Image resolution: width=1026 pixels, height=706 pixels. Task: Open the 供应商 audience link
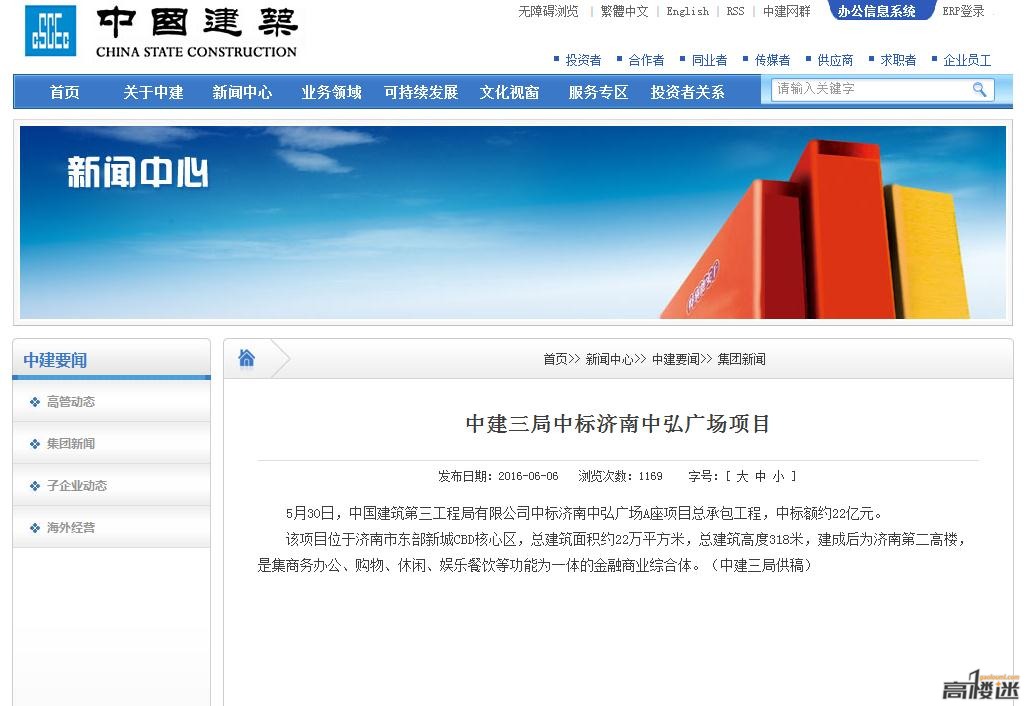click(x=835, y=60)
